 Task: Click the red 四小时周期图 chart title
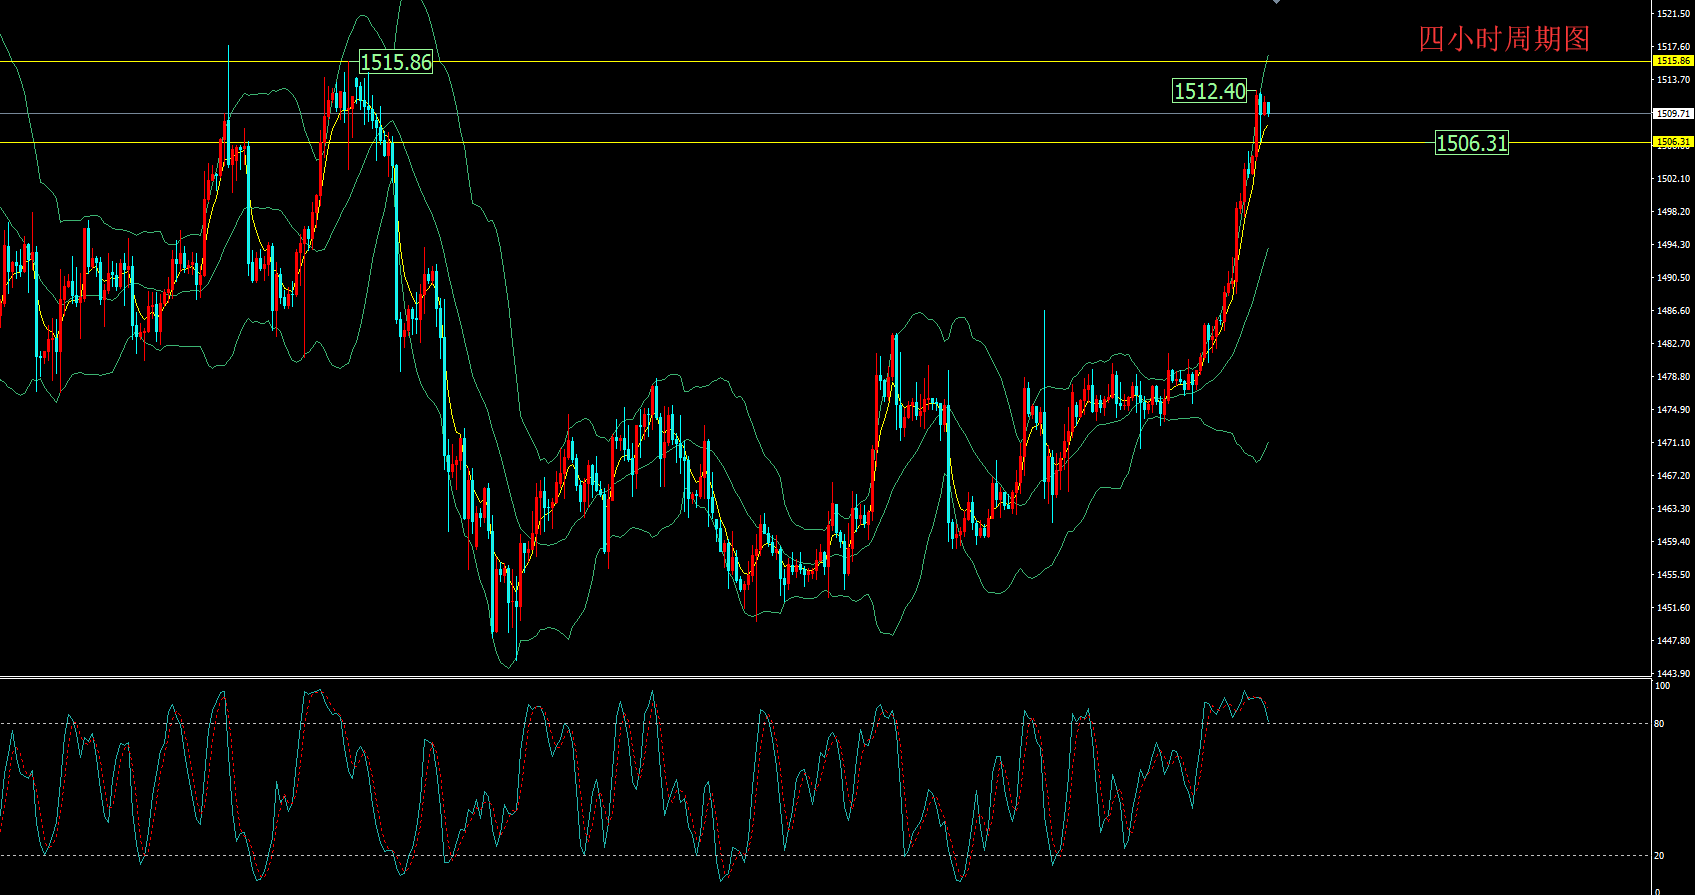pos(1504,39)
